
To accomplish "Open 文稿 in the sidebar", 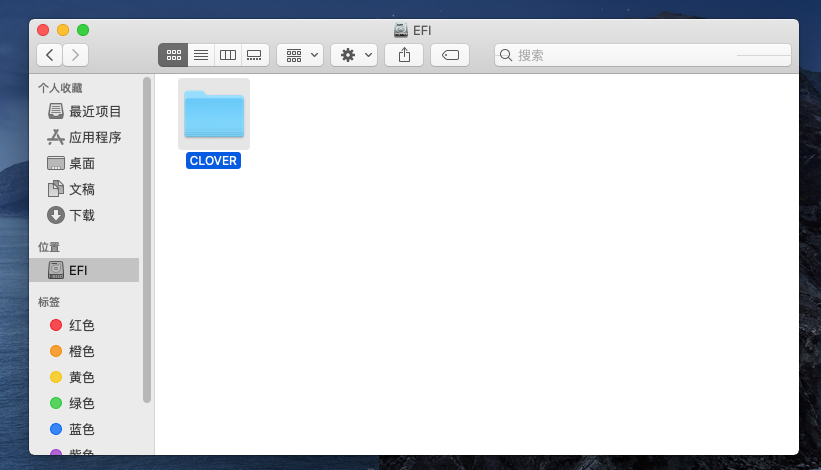I will click(85, 189).
